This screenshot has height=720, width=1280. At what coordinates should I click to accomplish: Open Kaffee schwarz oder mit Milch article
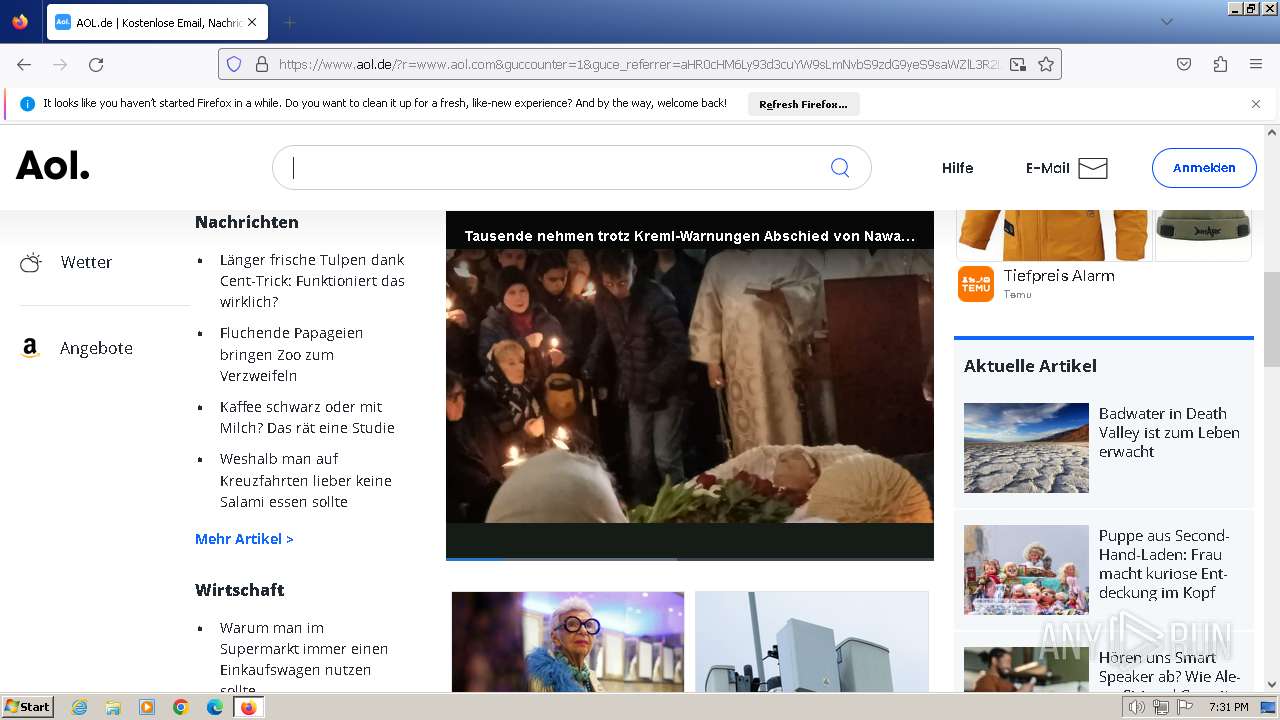[x=307, y=417]
